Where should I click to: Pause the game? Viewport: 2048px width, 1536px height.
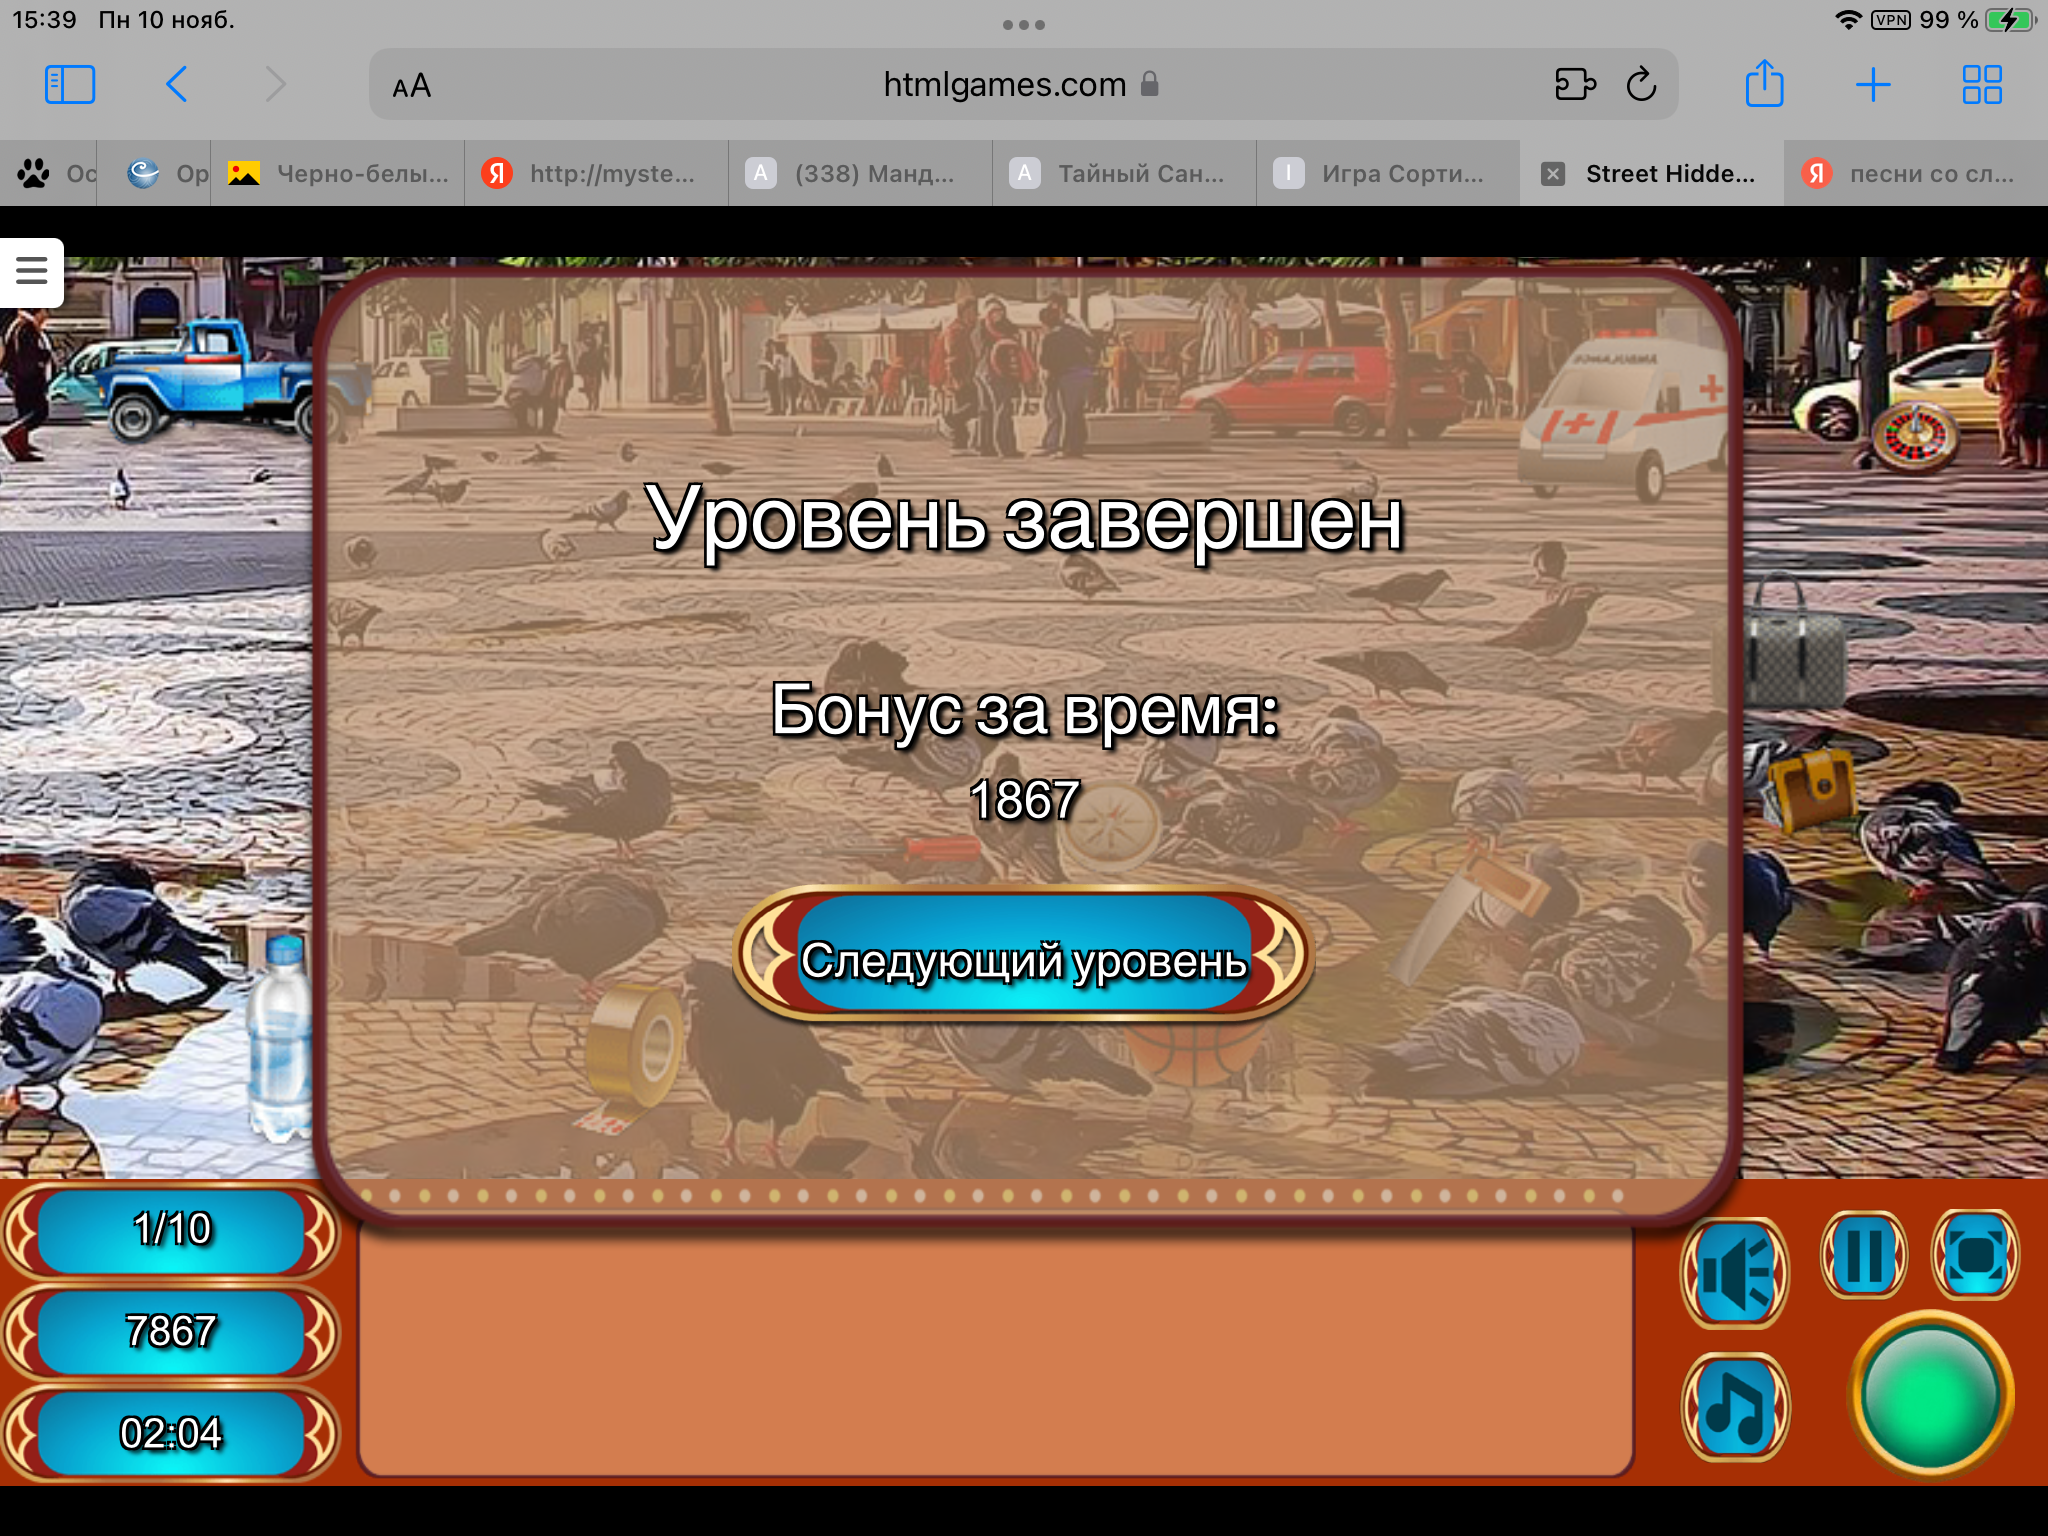(x=1864, y=1255)
